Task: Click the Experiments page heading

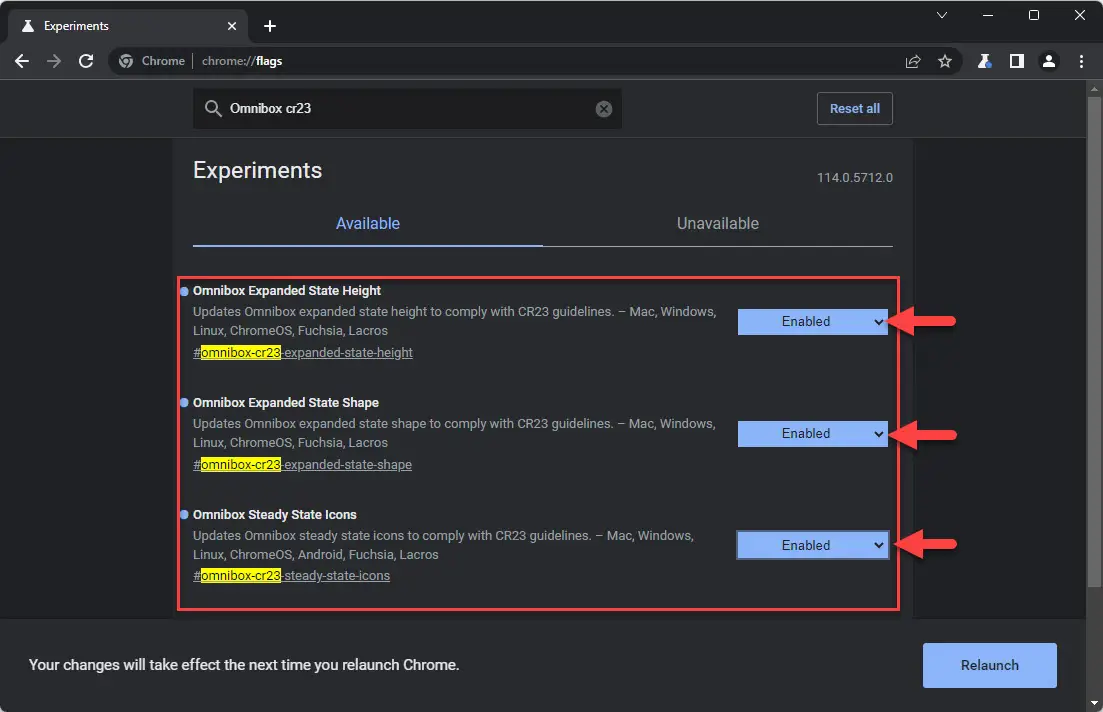Action: click(x=257, y=170)
